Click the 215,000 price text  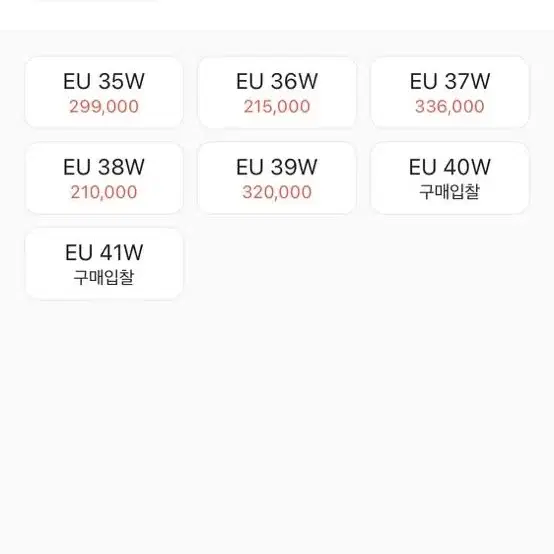click(277, 106)
